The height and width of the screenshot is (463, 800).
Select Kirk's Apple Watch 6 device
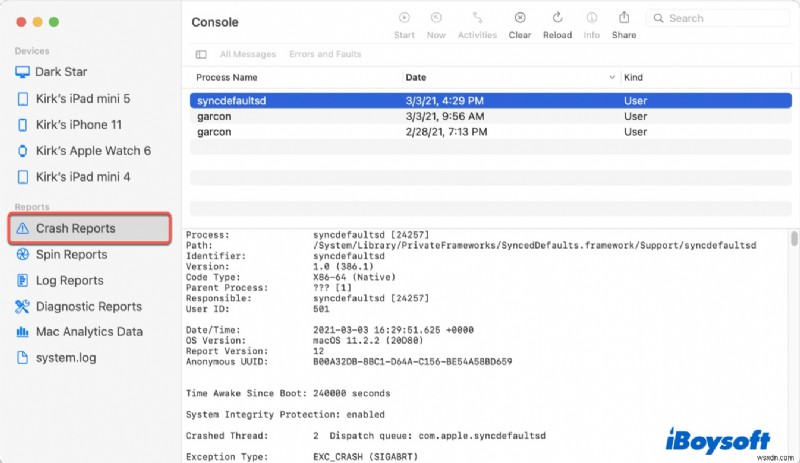click(84, 151)
